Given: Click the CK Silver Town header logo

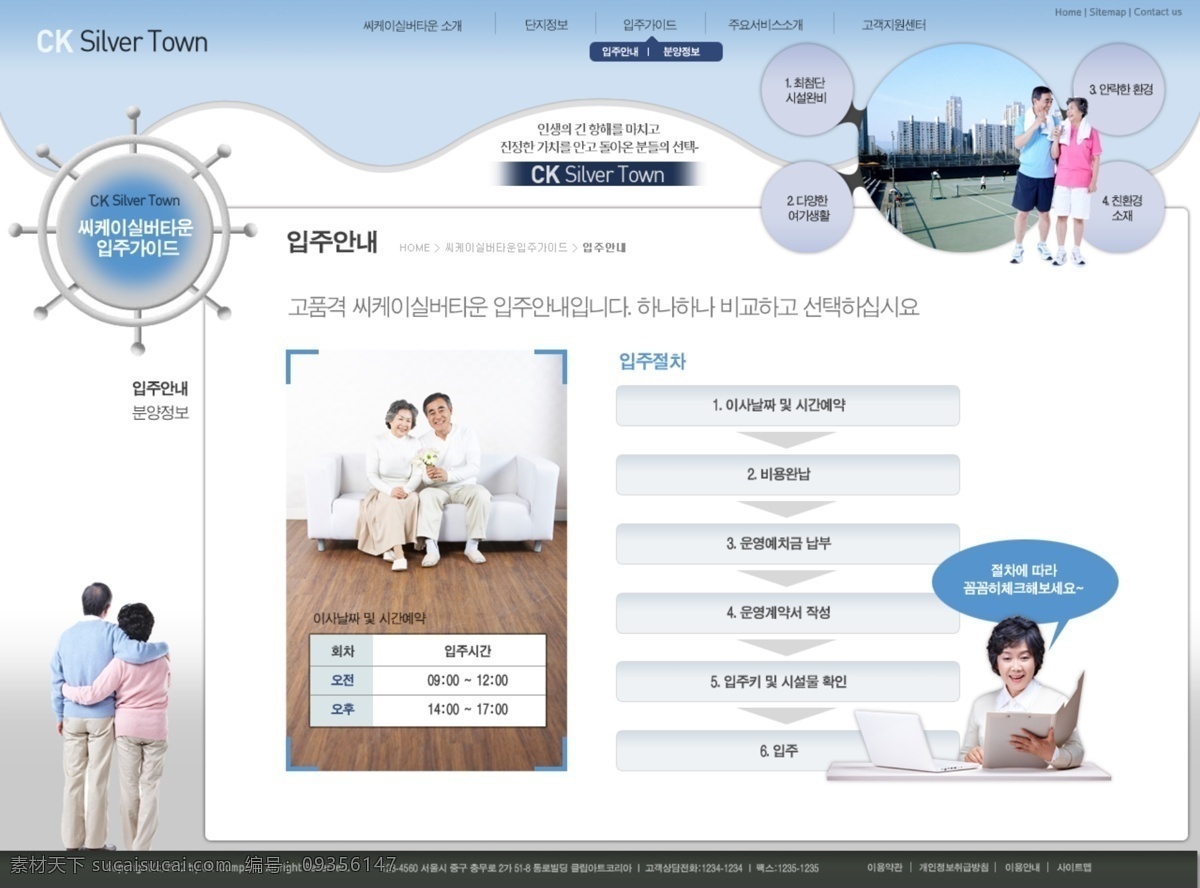Looking at the screenshot, I should [x=122, y=42].
